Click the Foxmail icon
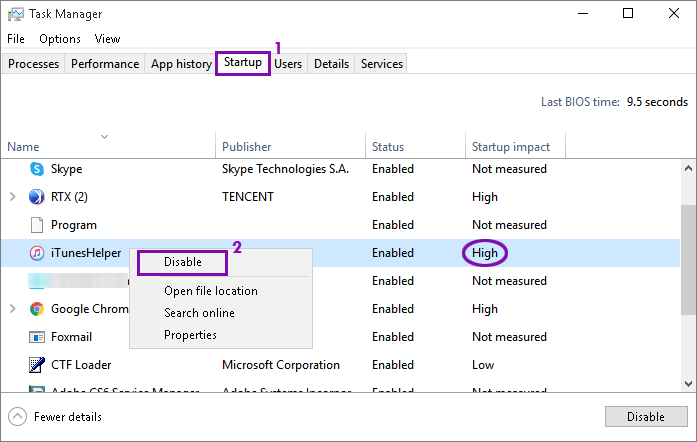The height and width of the screenshot is (442, 697). point(37,337)
